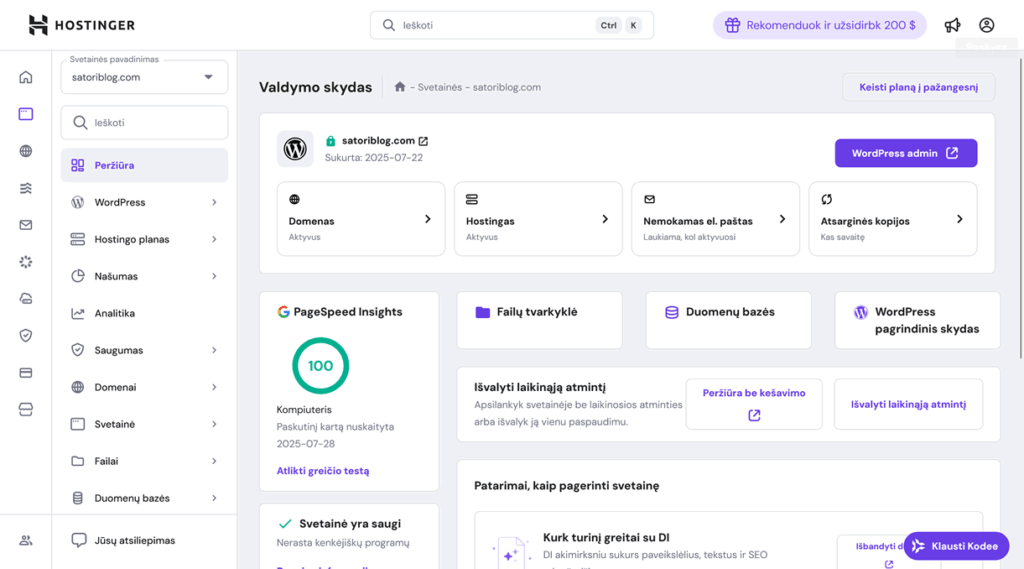
Task: Click Svetainės in the breadcrumb
Action: click(440, 87)
